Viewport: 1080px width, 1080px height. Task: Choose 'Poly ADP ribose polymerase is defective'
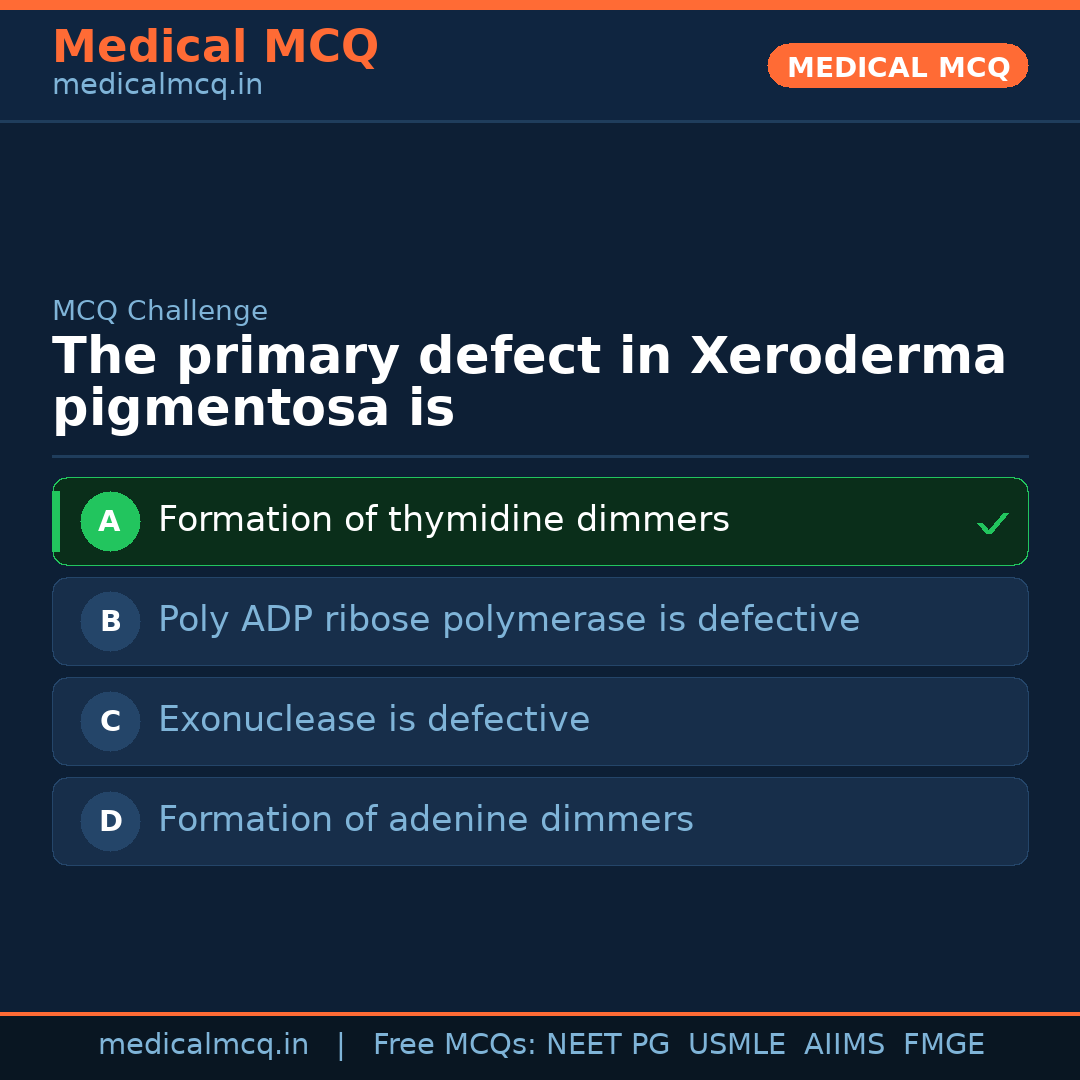509,620
